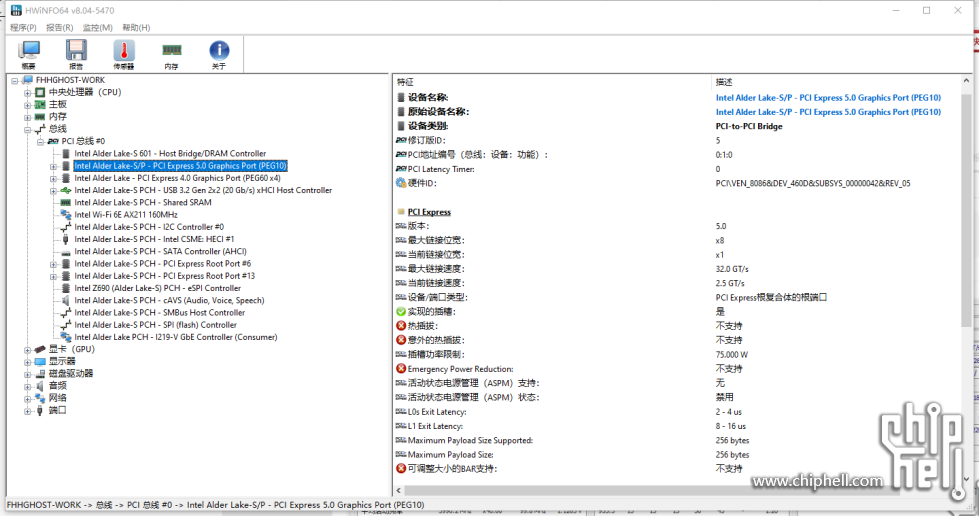Select Intel CSME: HECI #1 entry

click(x=154, y=239)
